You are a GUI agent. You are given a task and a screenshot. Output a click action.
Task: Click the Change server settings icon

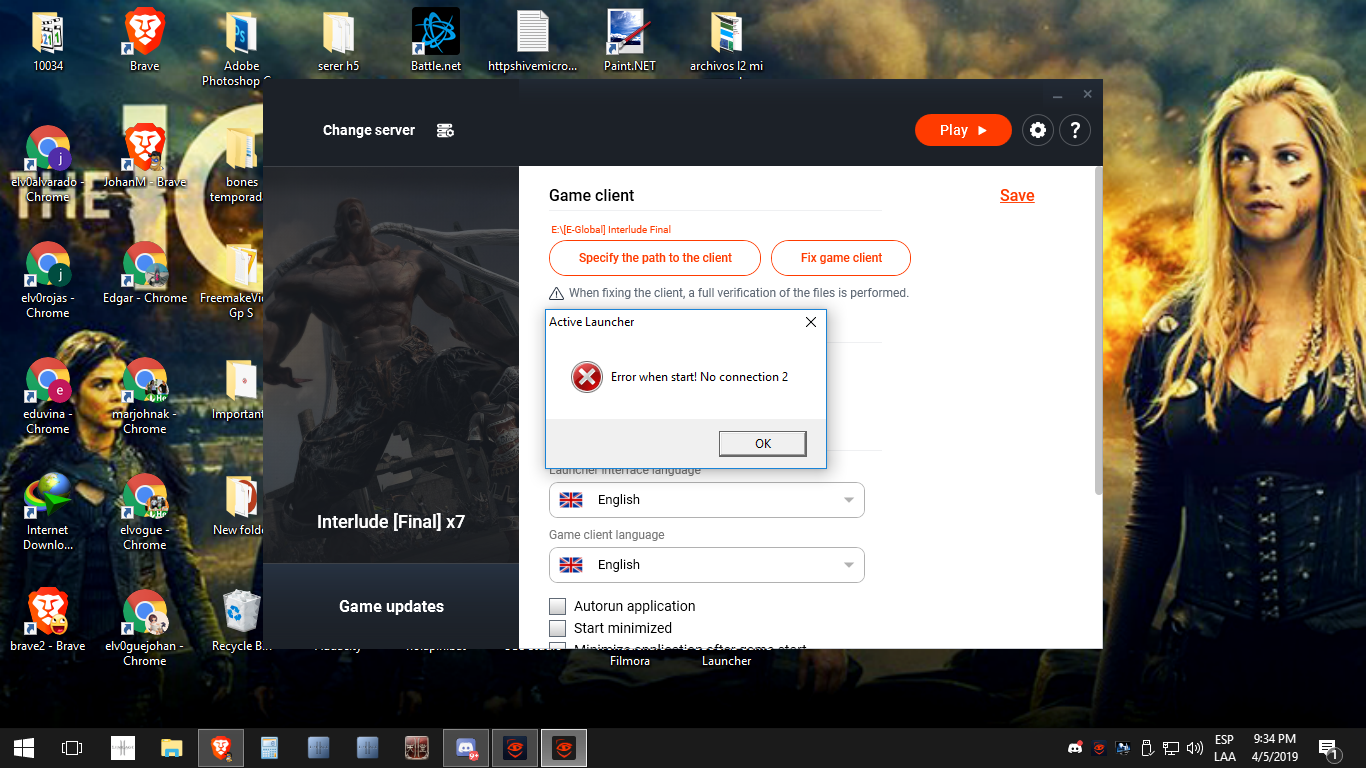click(445, 130)
